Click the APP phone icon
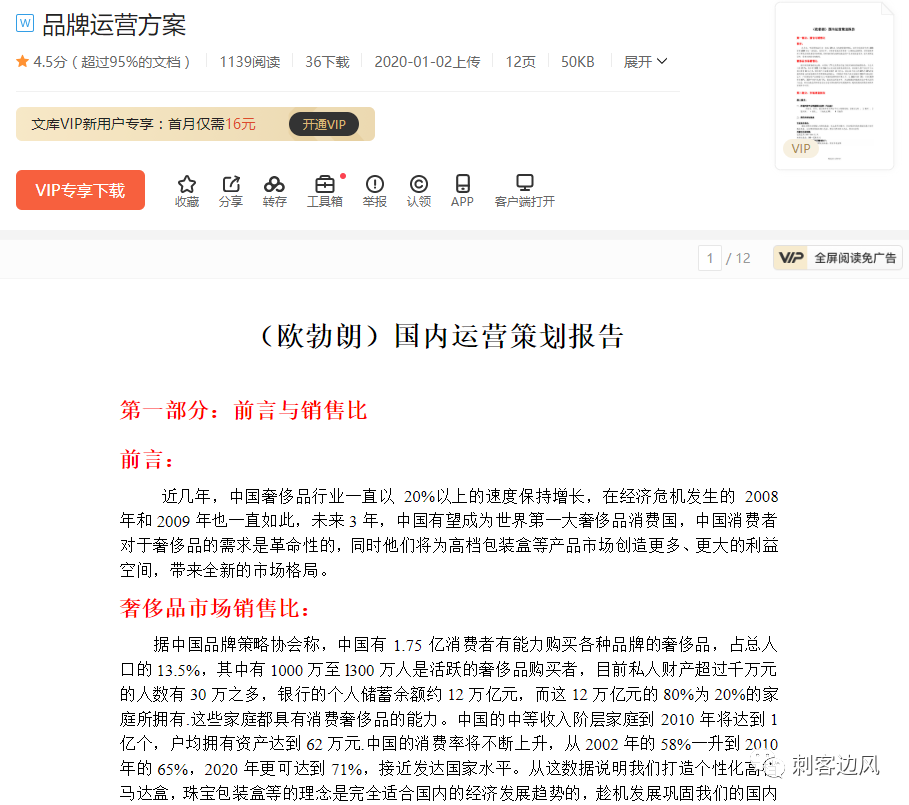The image size is (909, 805). [462, 184]
